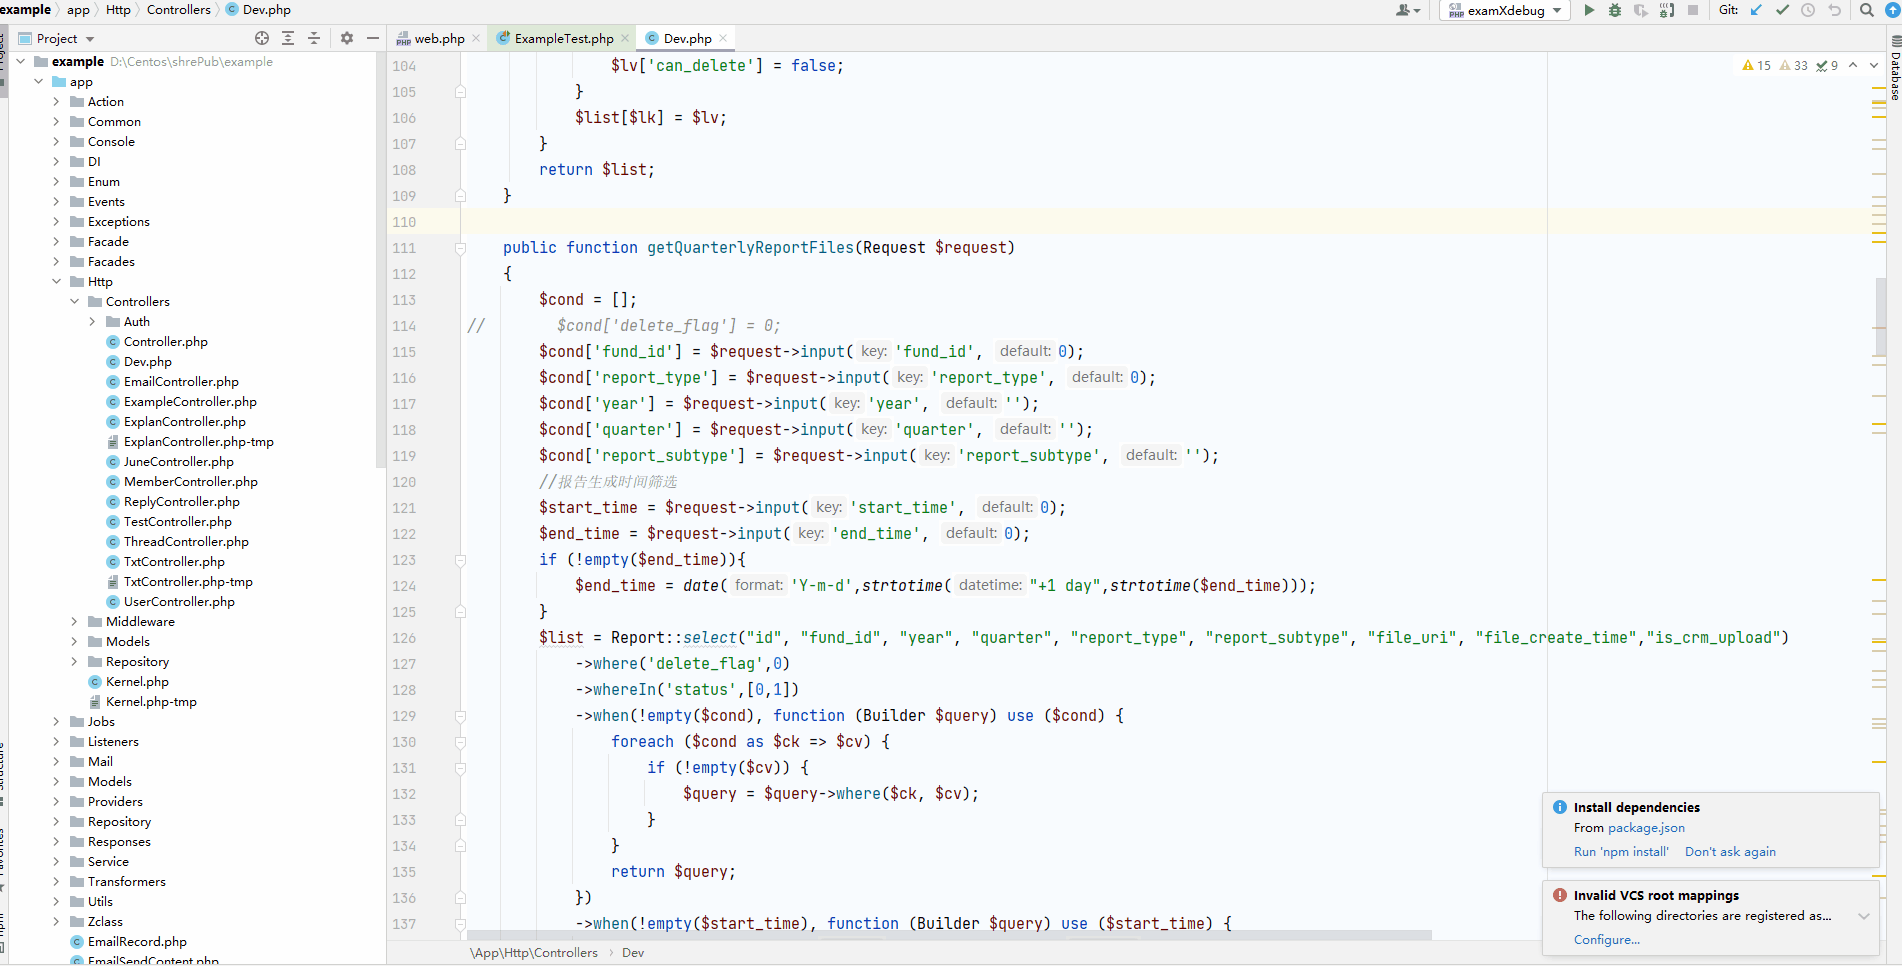The height and width of the screenshot is (966, 1902).
Task: Toggle listening for PHP debug connections
Action: (x=1667, y=10)
